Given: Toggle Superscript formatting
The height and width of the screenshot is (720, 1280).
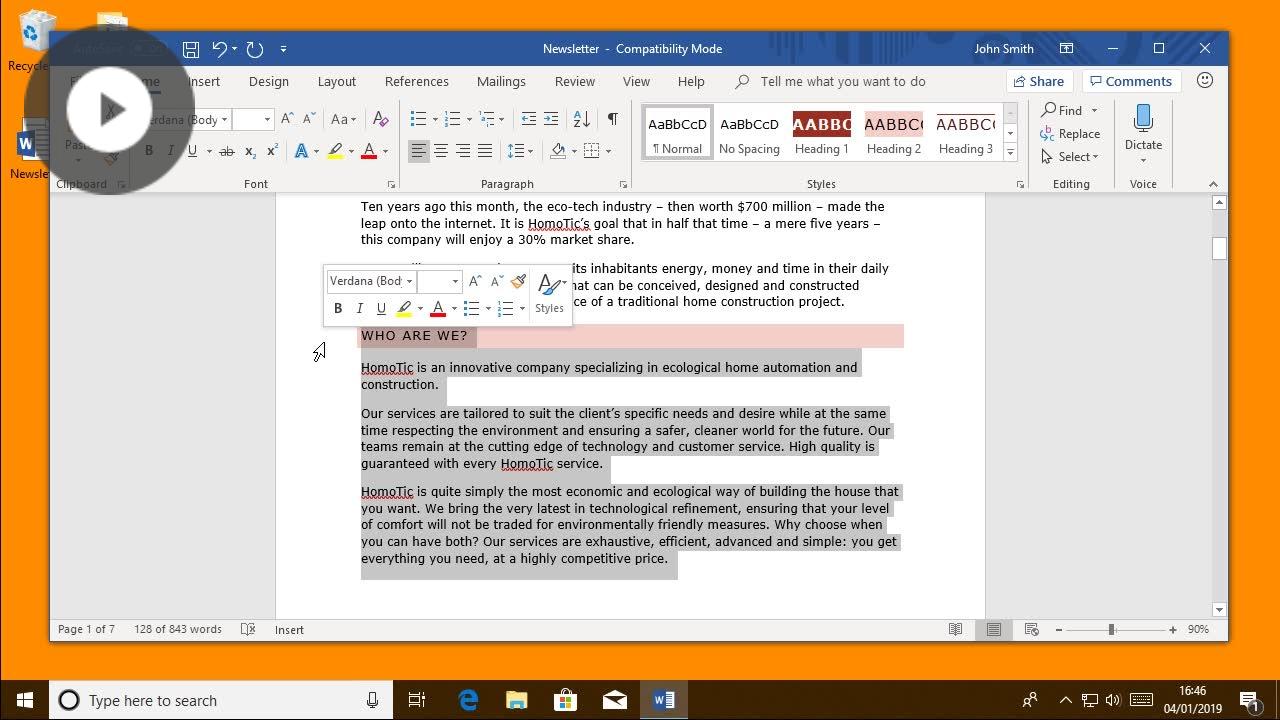Looking at the screenshot, I should tap(272, 151).
